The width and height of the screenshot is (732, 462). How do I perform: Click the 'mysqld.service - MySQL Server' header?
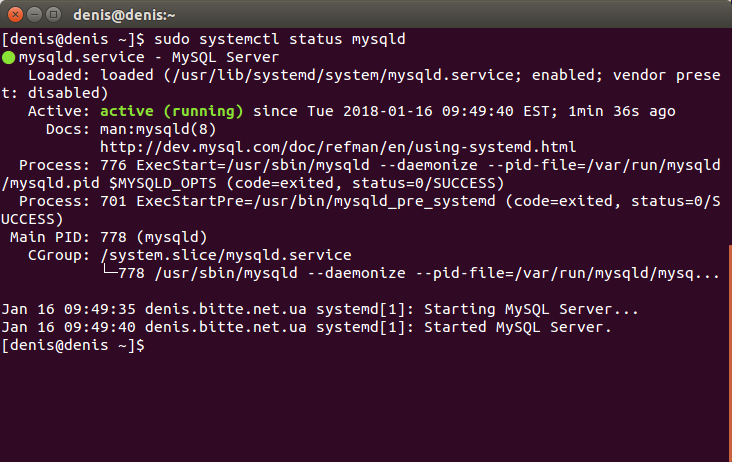[148, 57]
